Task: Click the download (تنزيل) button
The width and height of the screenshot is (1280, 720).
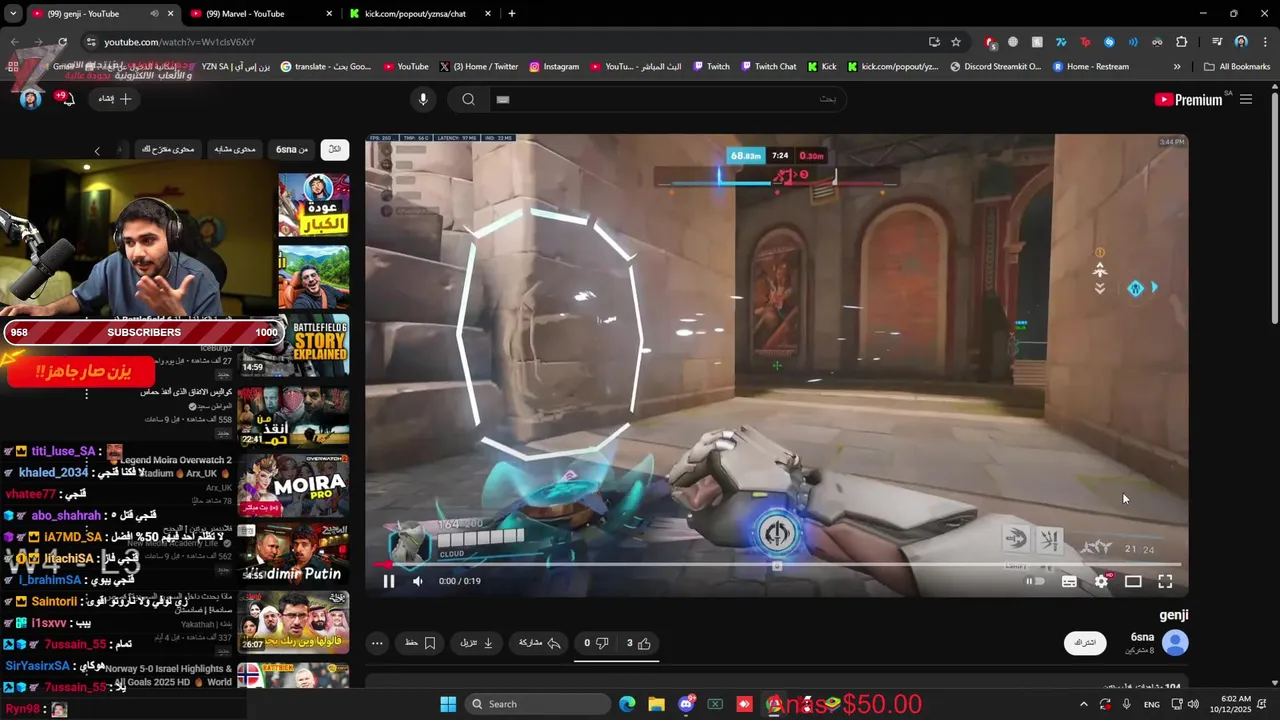Action: 477,643
